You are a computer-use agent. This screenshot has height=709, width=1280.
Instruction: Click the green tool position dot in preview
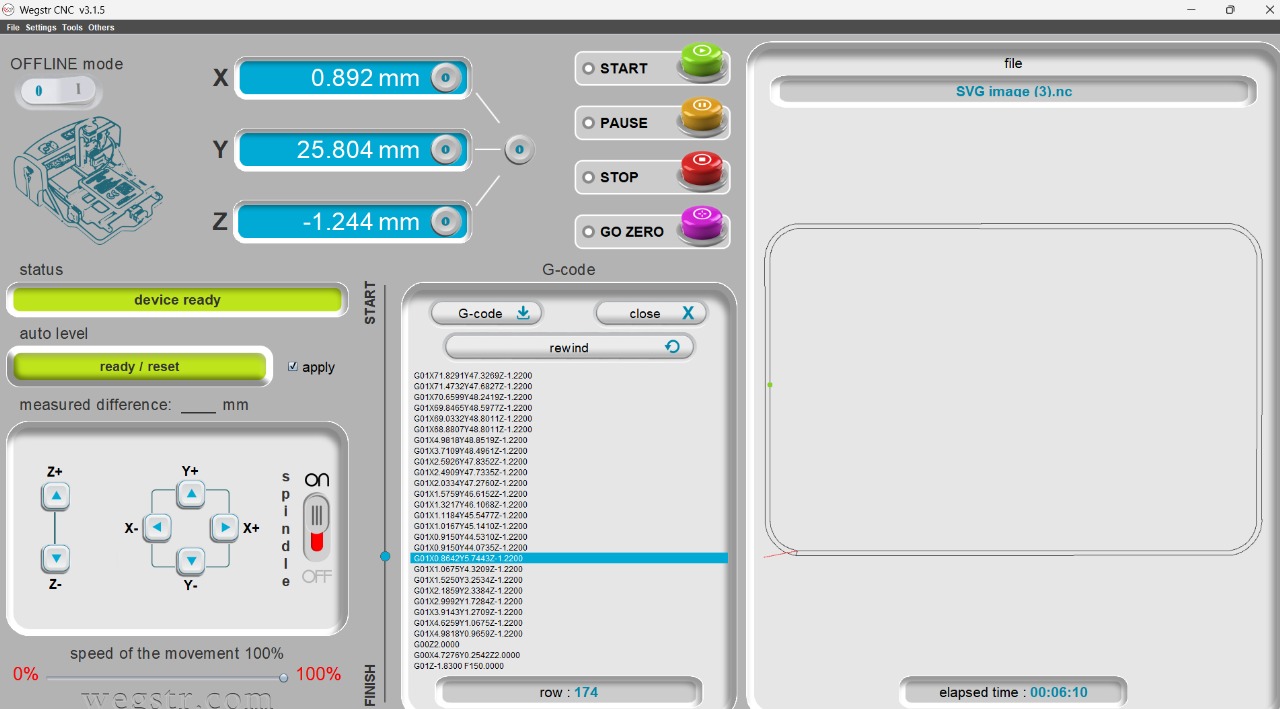770,385
